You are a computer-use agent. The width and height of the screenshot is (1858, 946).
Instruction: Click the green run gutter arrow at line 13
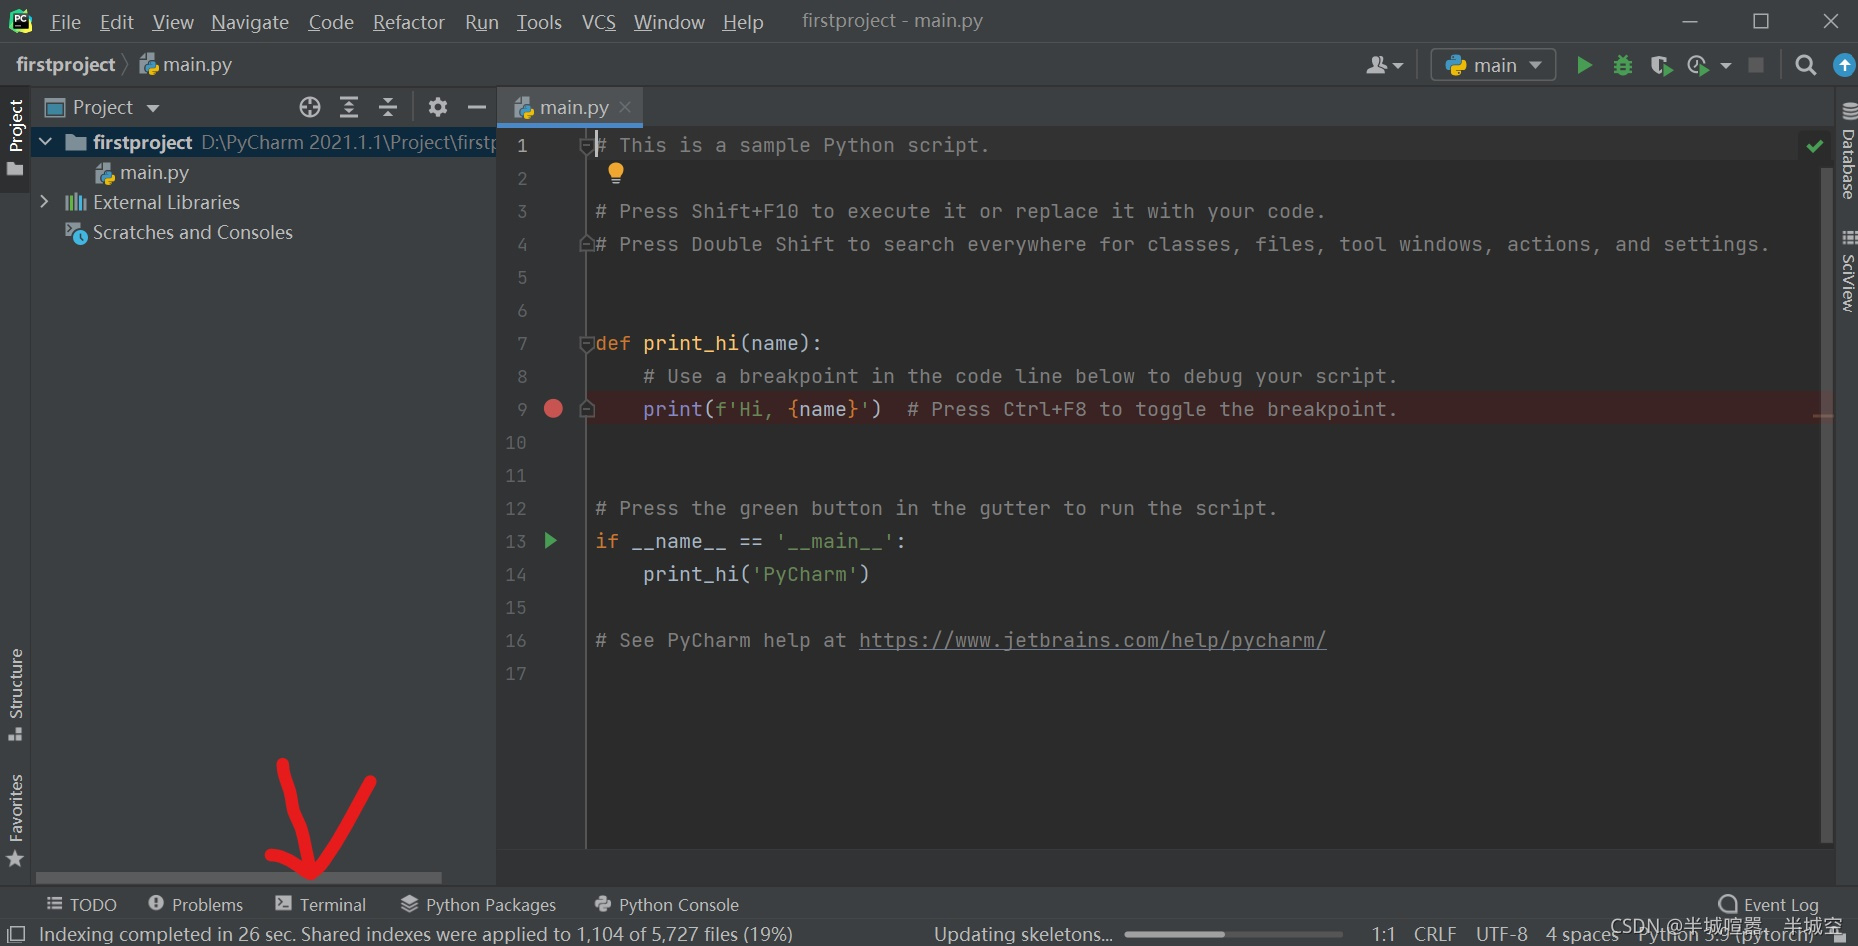(x=550, y=540)
